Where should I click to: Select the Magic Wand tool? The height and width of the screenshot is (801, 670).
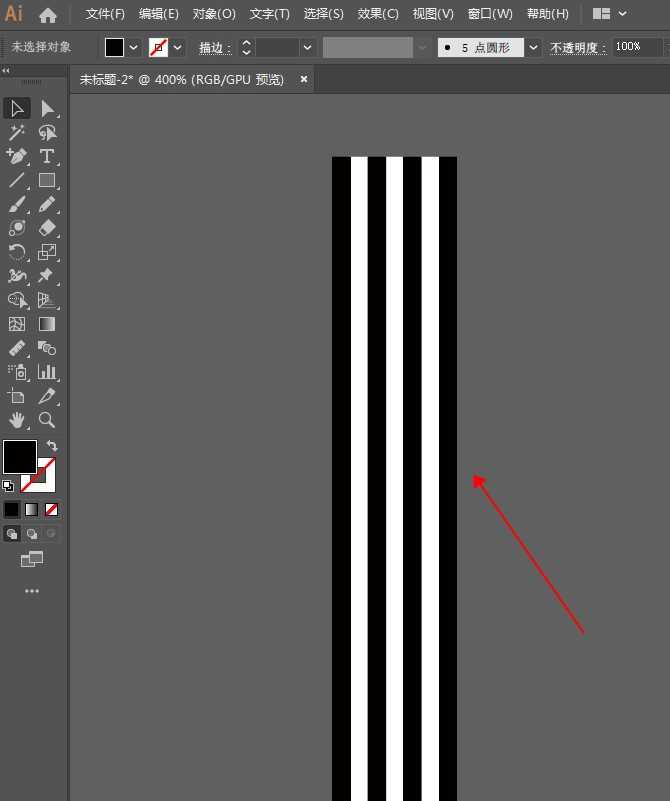tap(17, 132)
